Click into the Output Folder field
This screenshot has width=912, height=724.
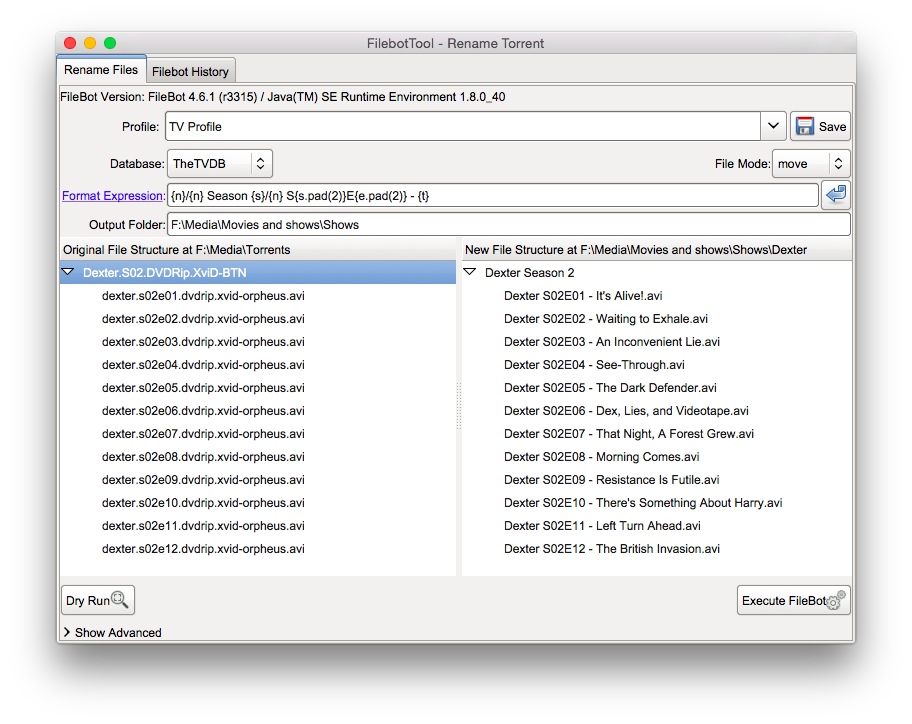pos(509,224)
